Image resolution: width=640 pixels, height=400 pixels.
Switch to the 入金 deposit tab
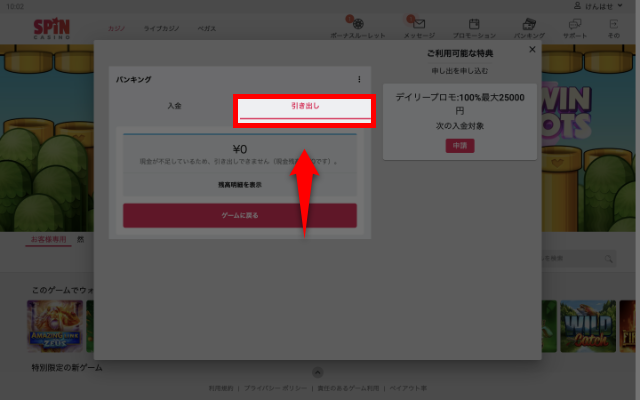click(174, 105)
